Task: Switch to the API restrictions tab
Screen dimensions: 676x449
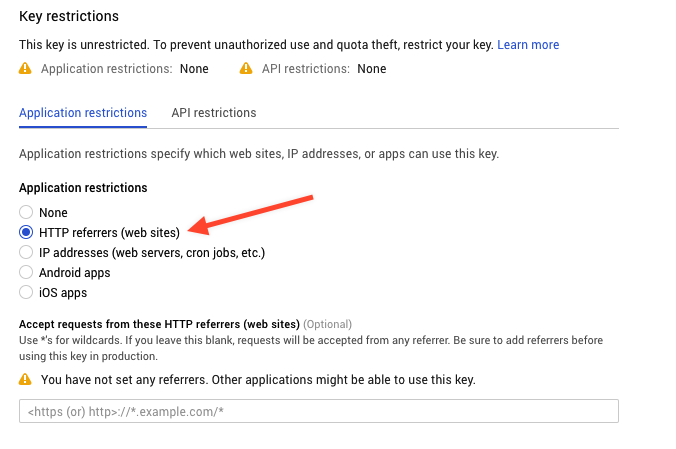Action: click(x=213, y=113)
